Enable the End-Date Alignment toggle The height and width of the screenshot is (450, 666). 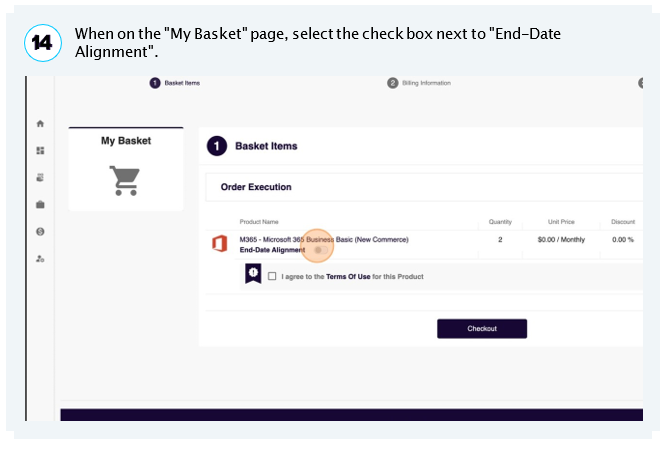[x=321, y=250]
